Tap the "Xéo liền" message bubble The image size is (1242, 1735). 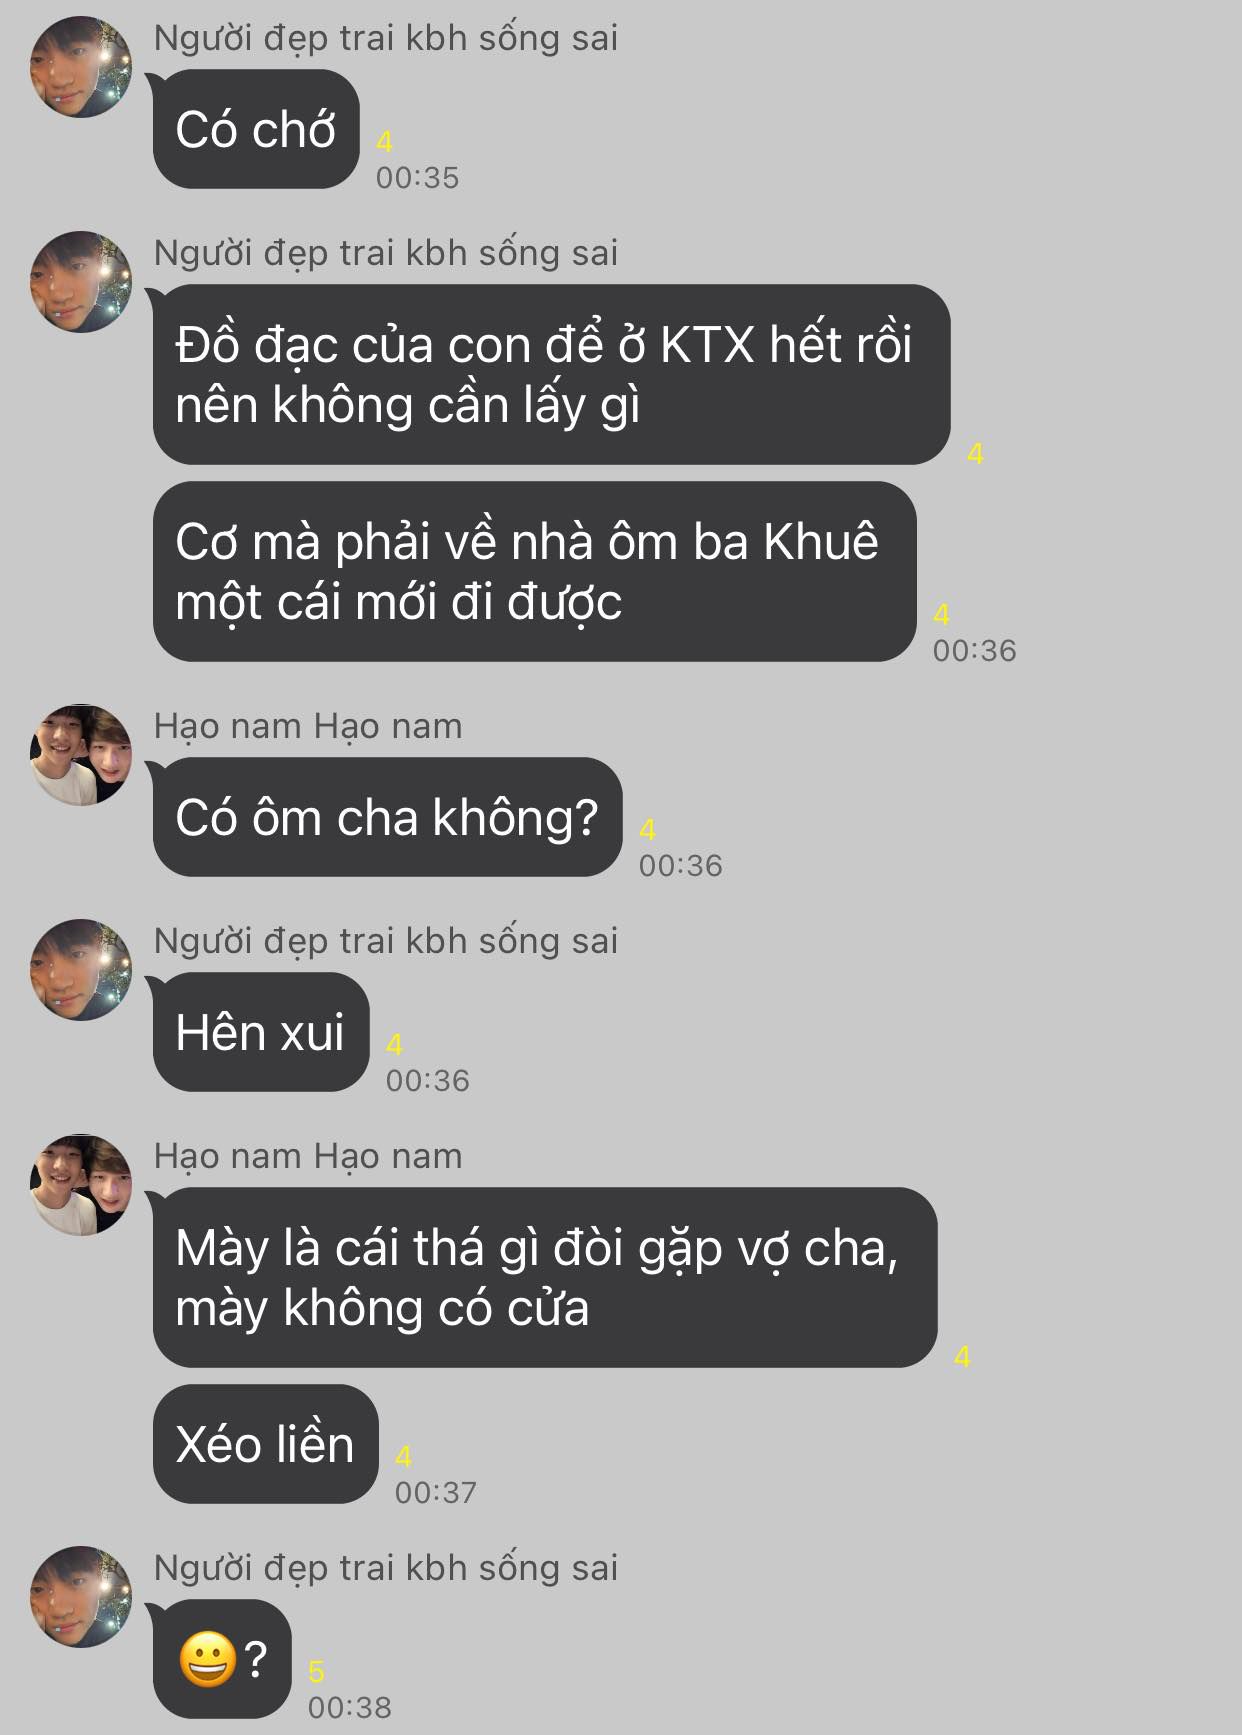tap(265, 1444)
